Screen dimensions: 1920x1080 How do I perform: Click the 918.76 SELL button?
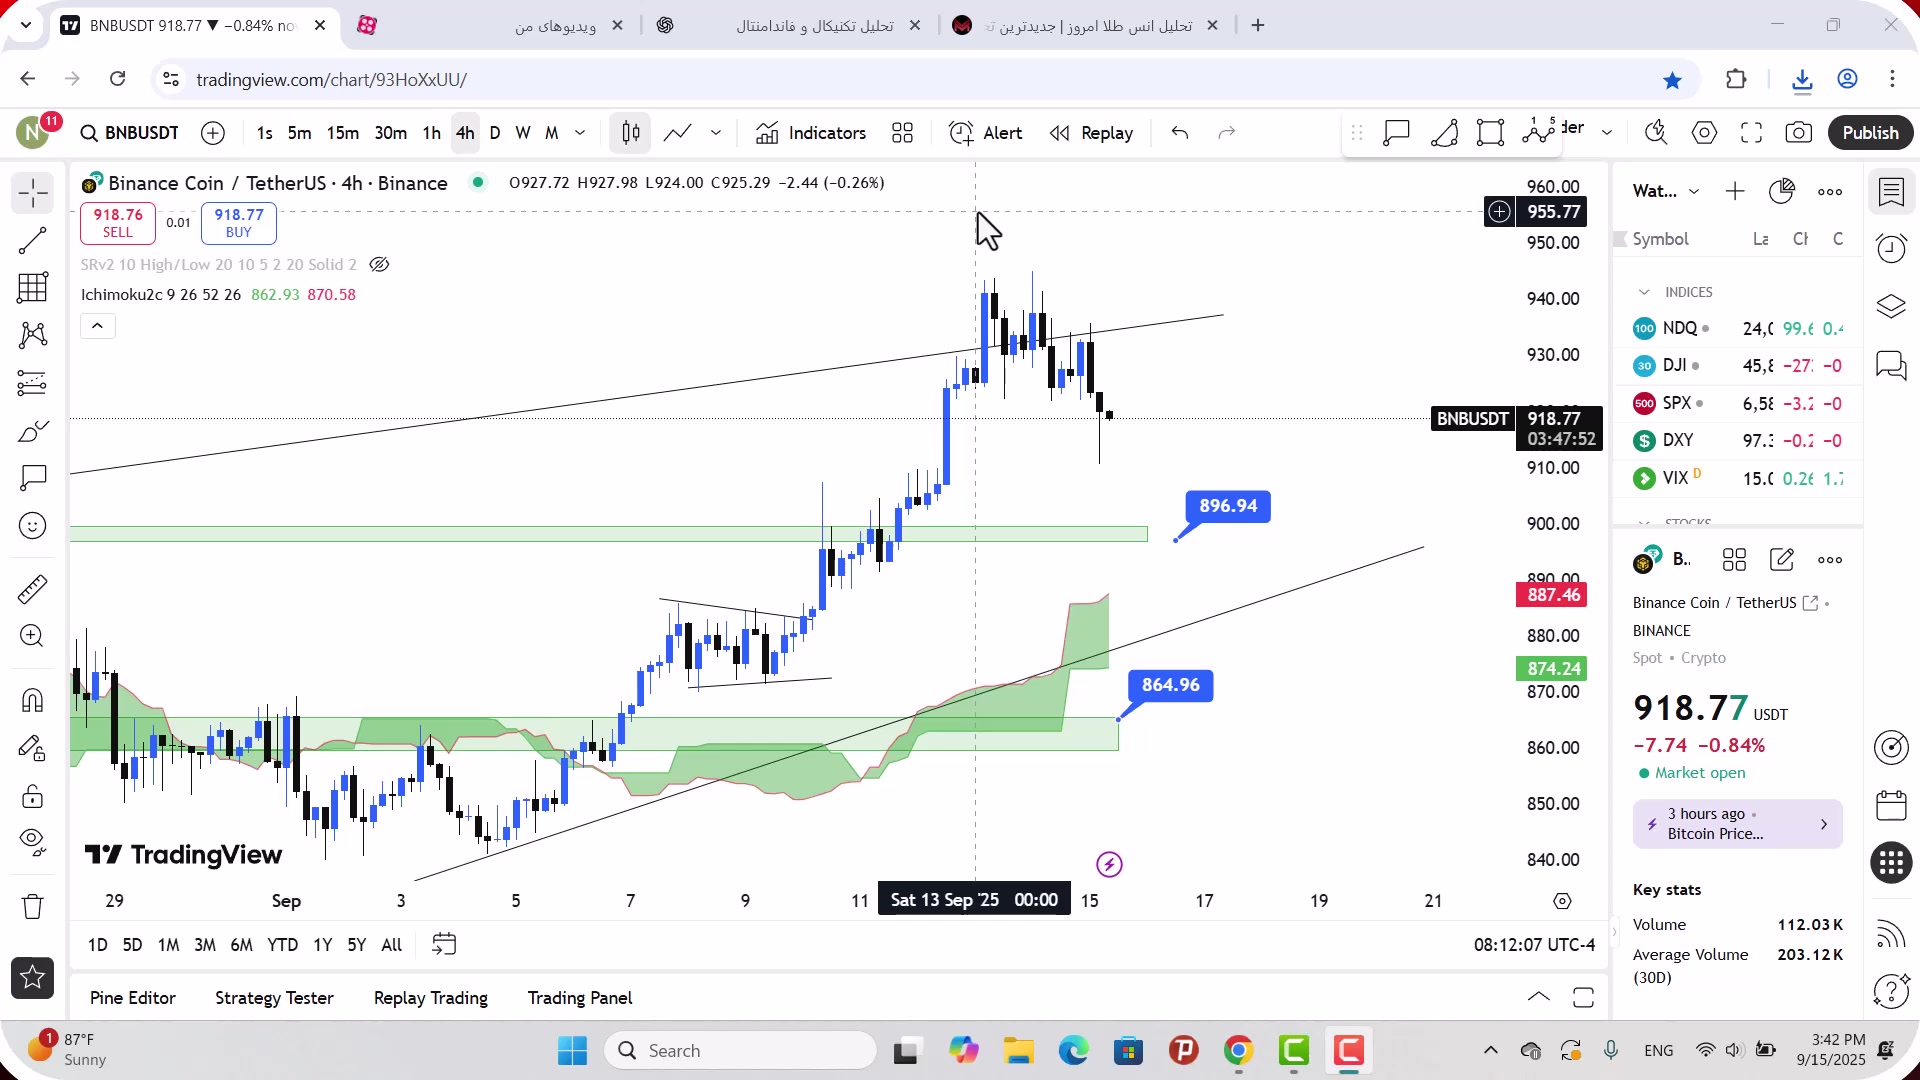(x=118, y=223)
